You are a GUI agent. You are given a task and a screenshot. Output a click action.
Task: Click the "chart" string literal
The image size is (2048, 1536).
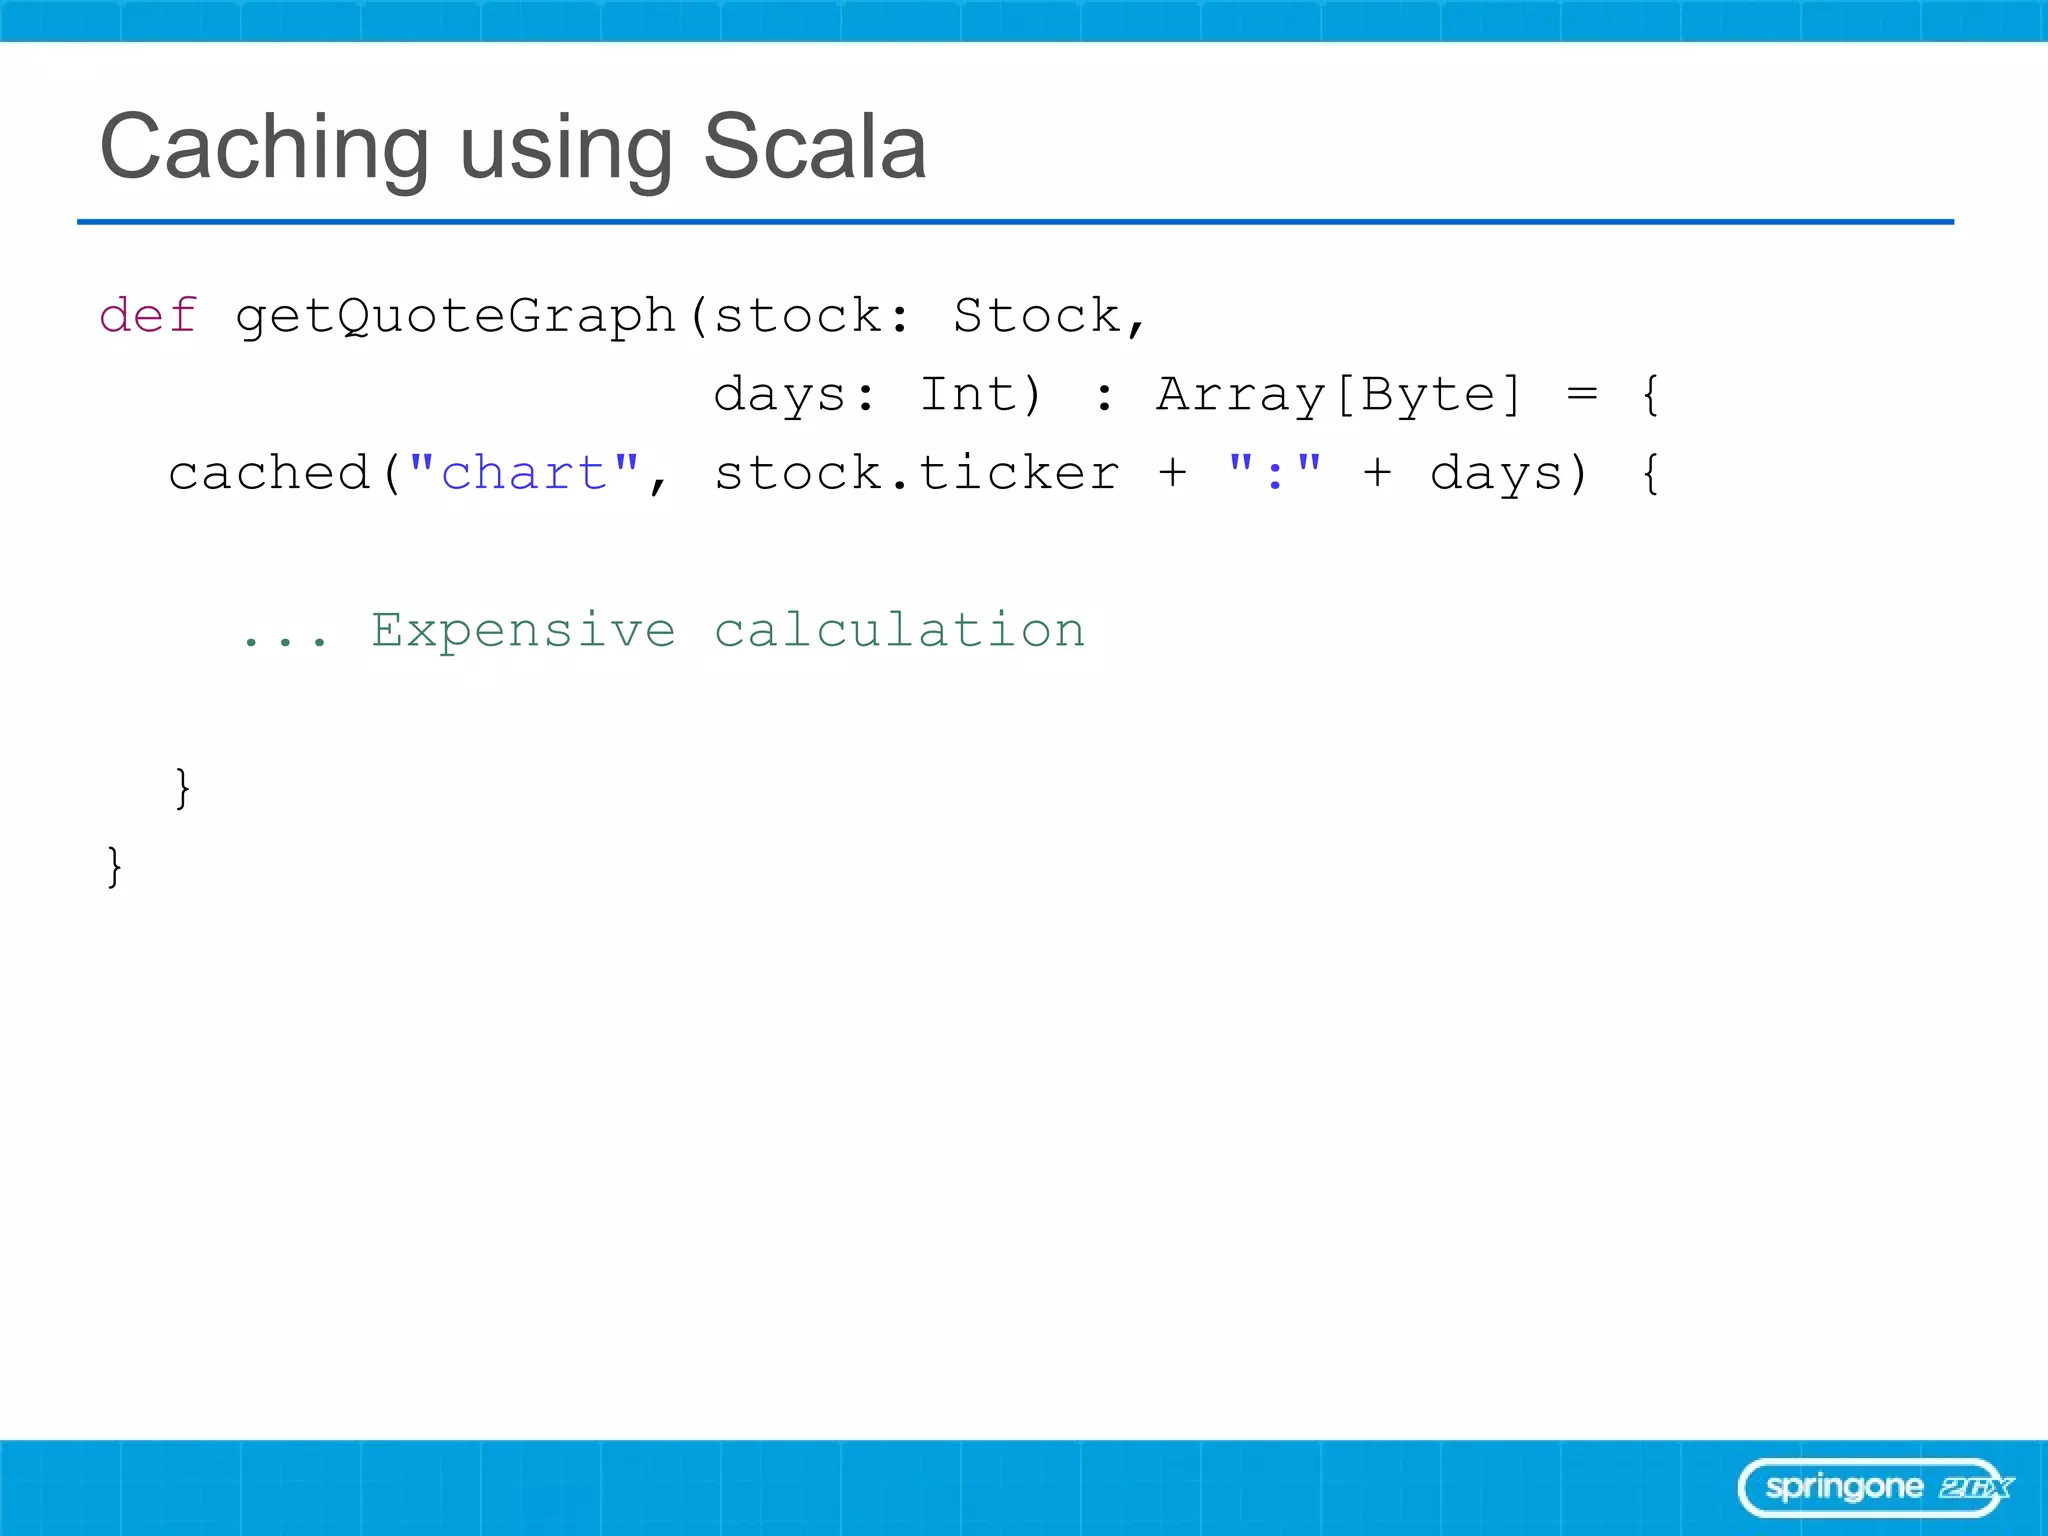tap(524, 471)
